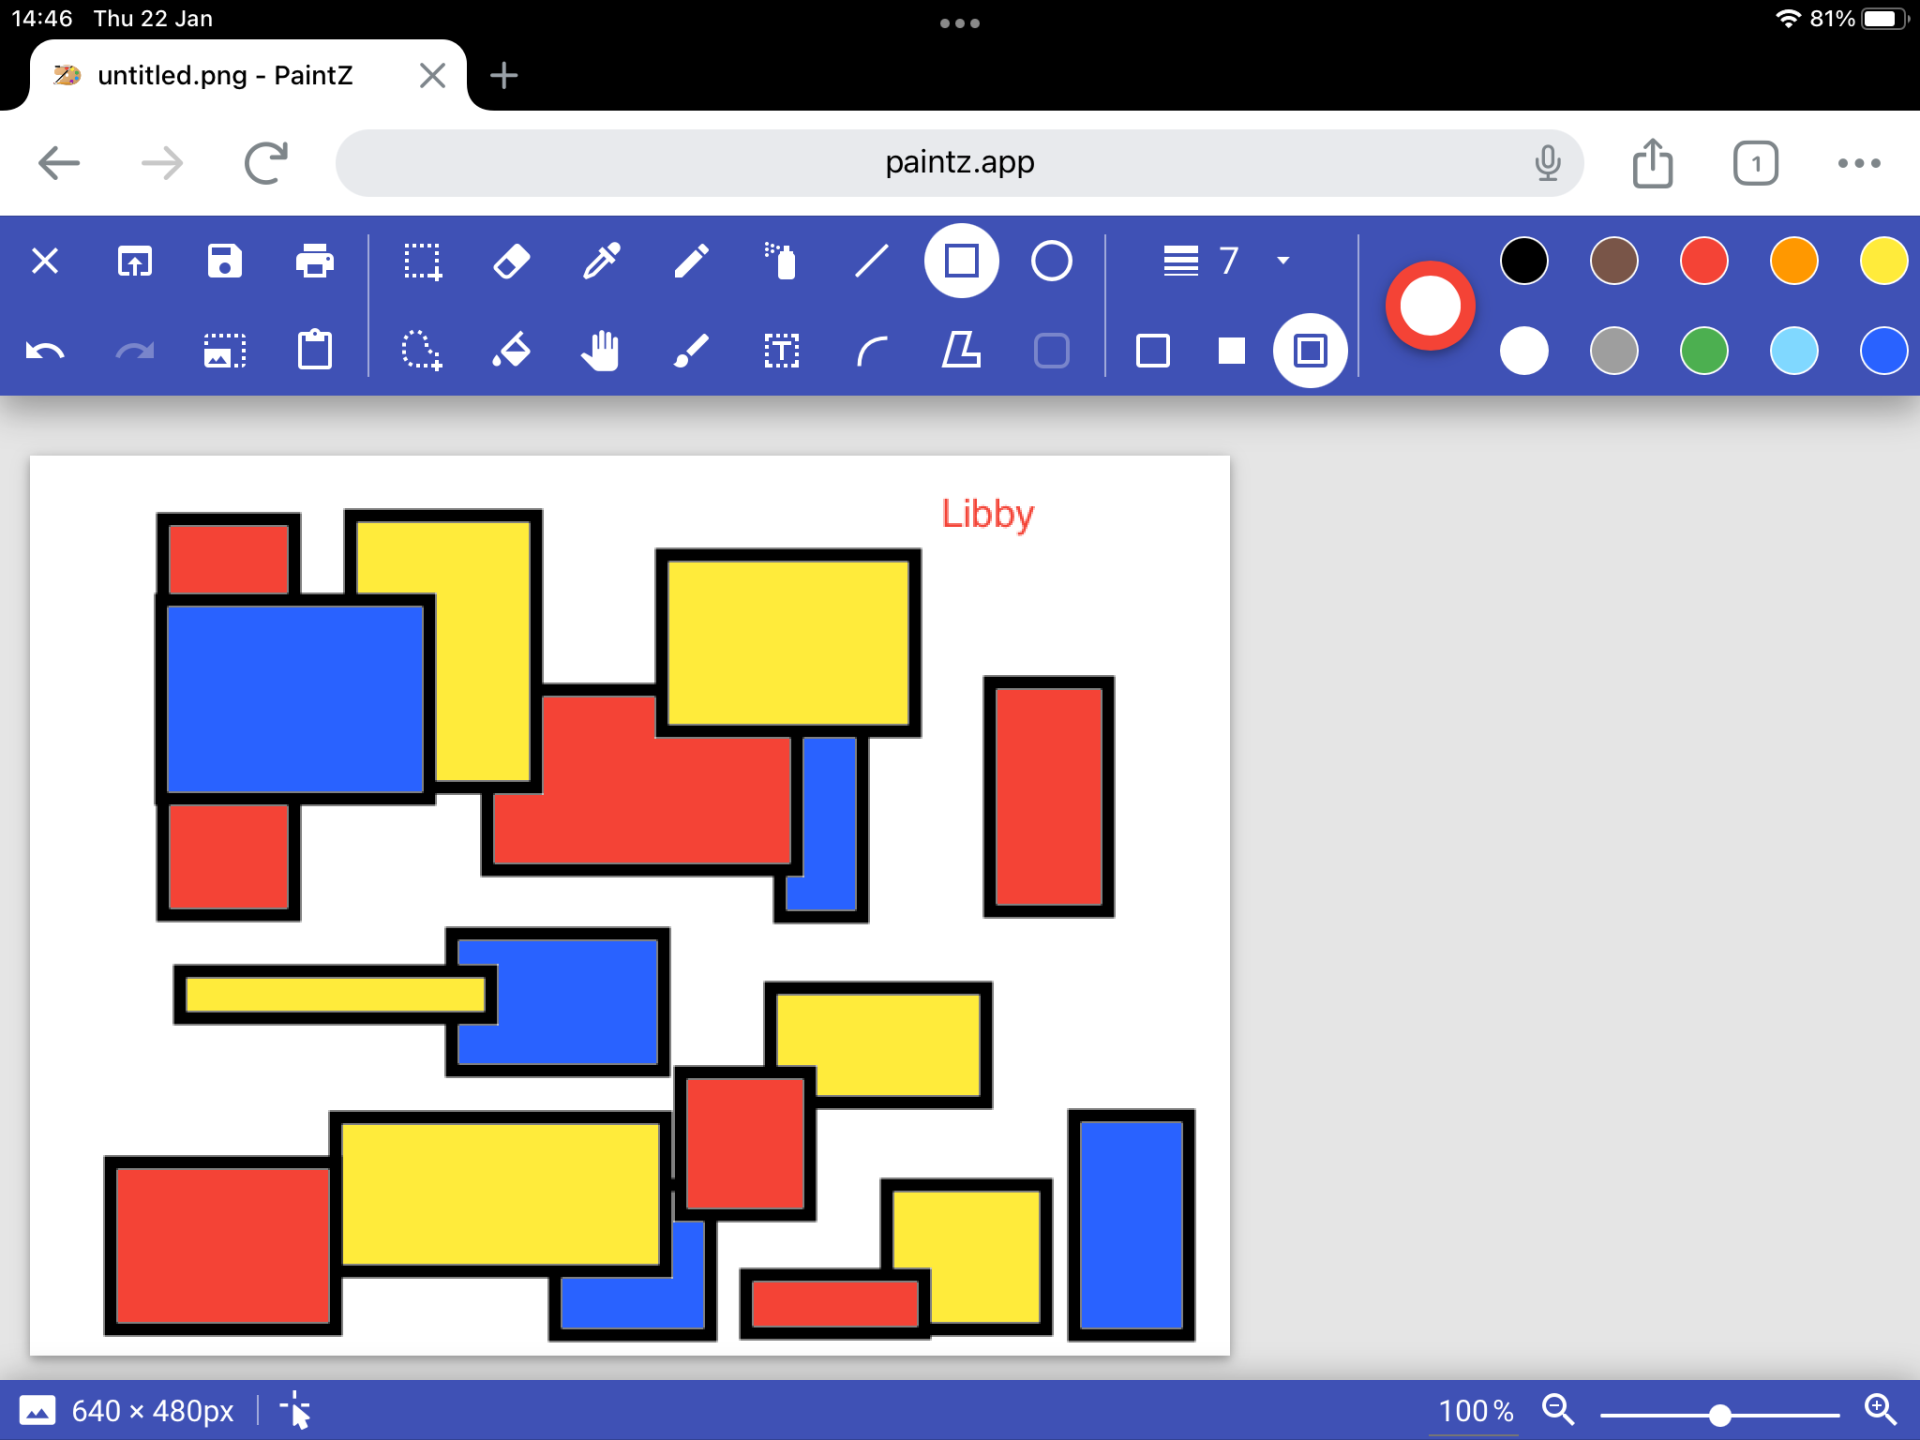Image resolution: width=1920 pixels, height=1440 pixels.
Task: Select the Airbrush spray tool
Action: 781,262
